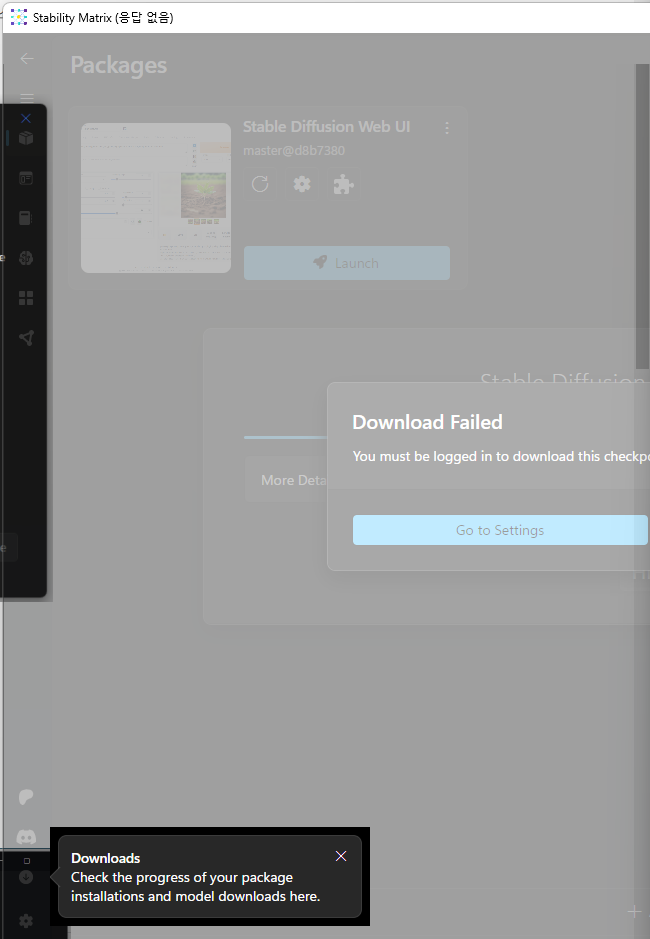This screenshot has height=939, width=650.
Task: Click the small square badge above Downloads
Action: pos(26,861)
